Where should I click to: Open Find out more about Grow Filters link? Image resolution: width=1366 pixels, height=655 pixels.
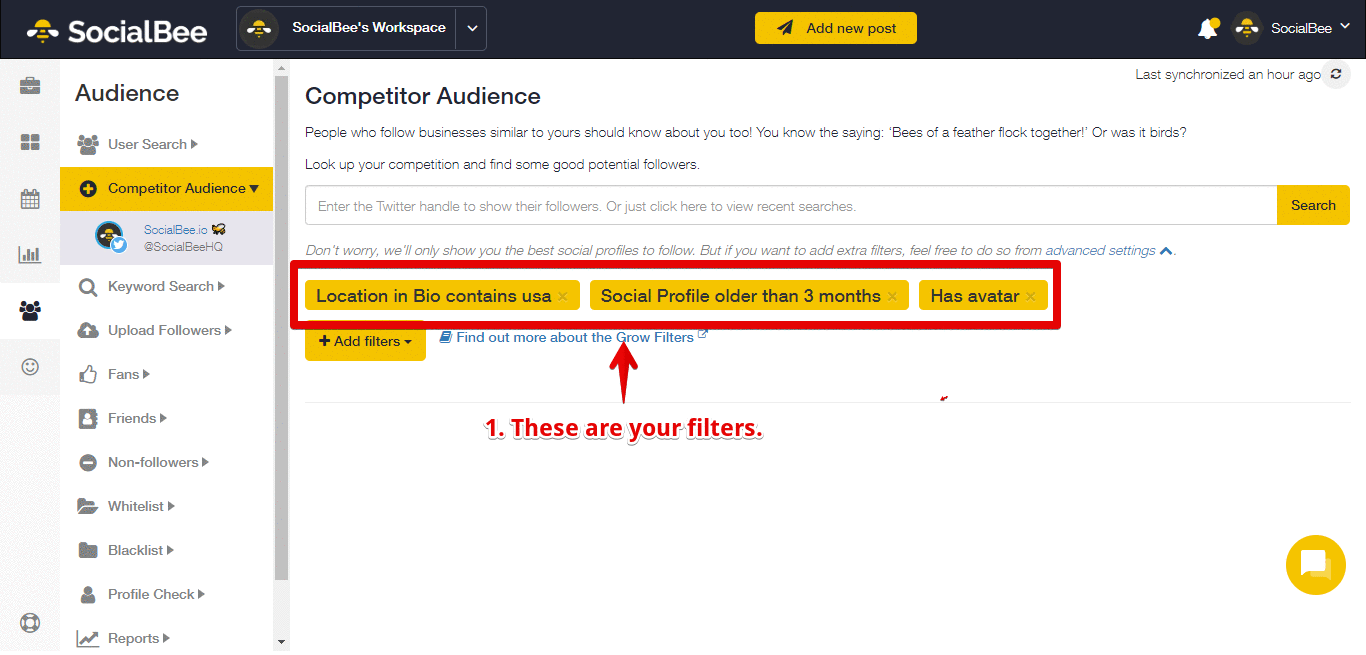[574, 337]
